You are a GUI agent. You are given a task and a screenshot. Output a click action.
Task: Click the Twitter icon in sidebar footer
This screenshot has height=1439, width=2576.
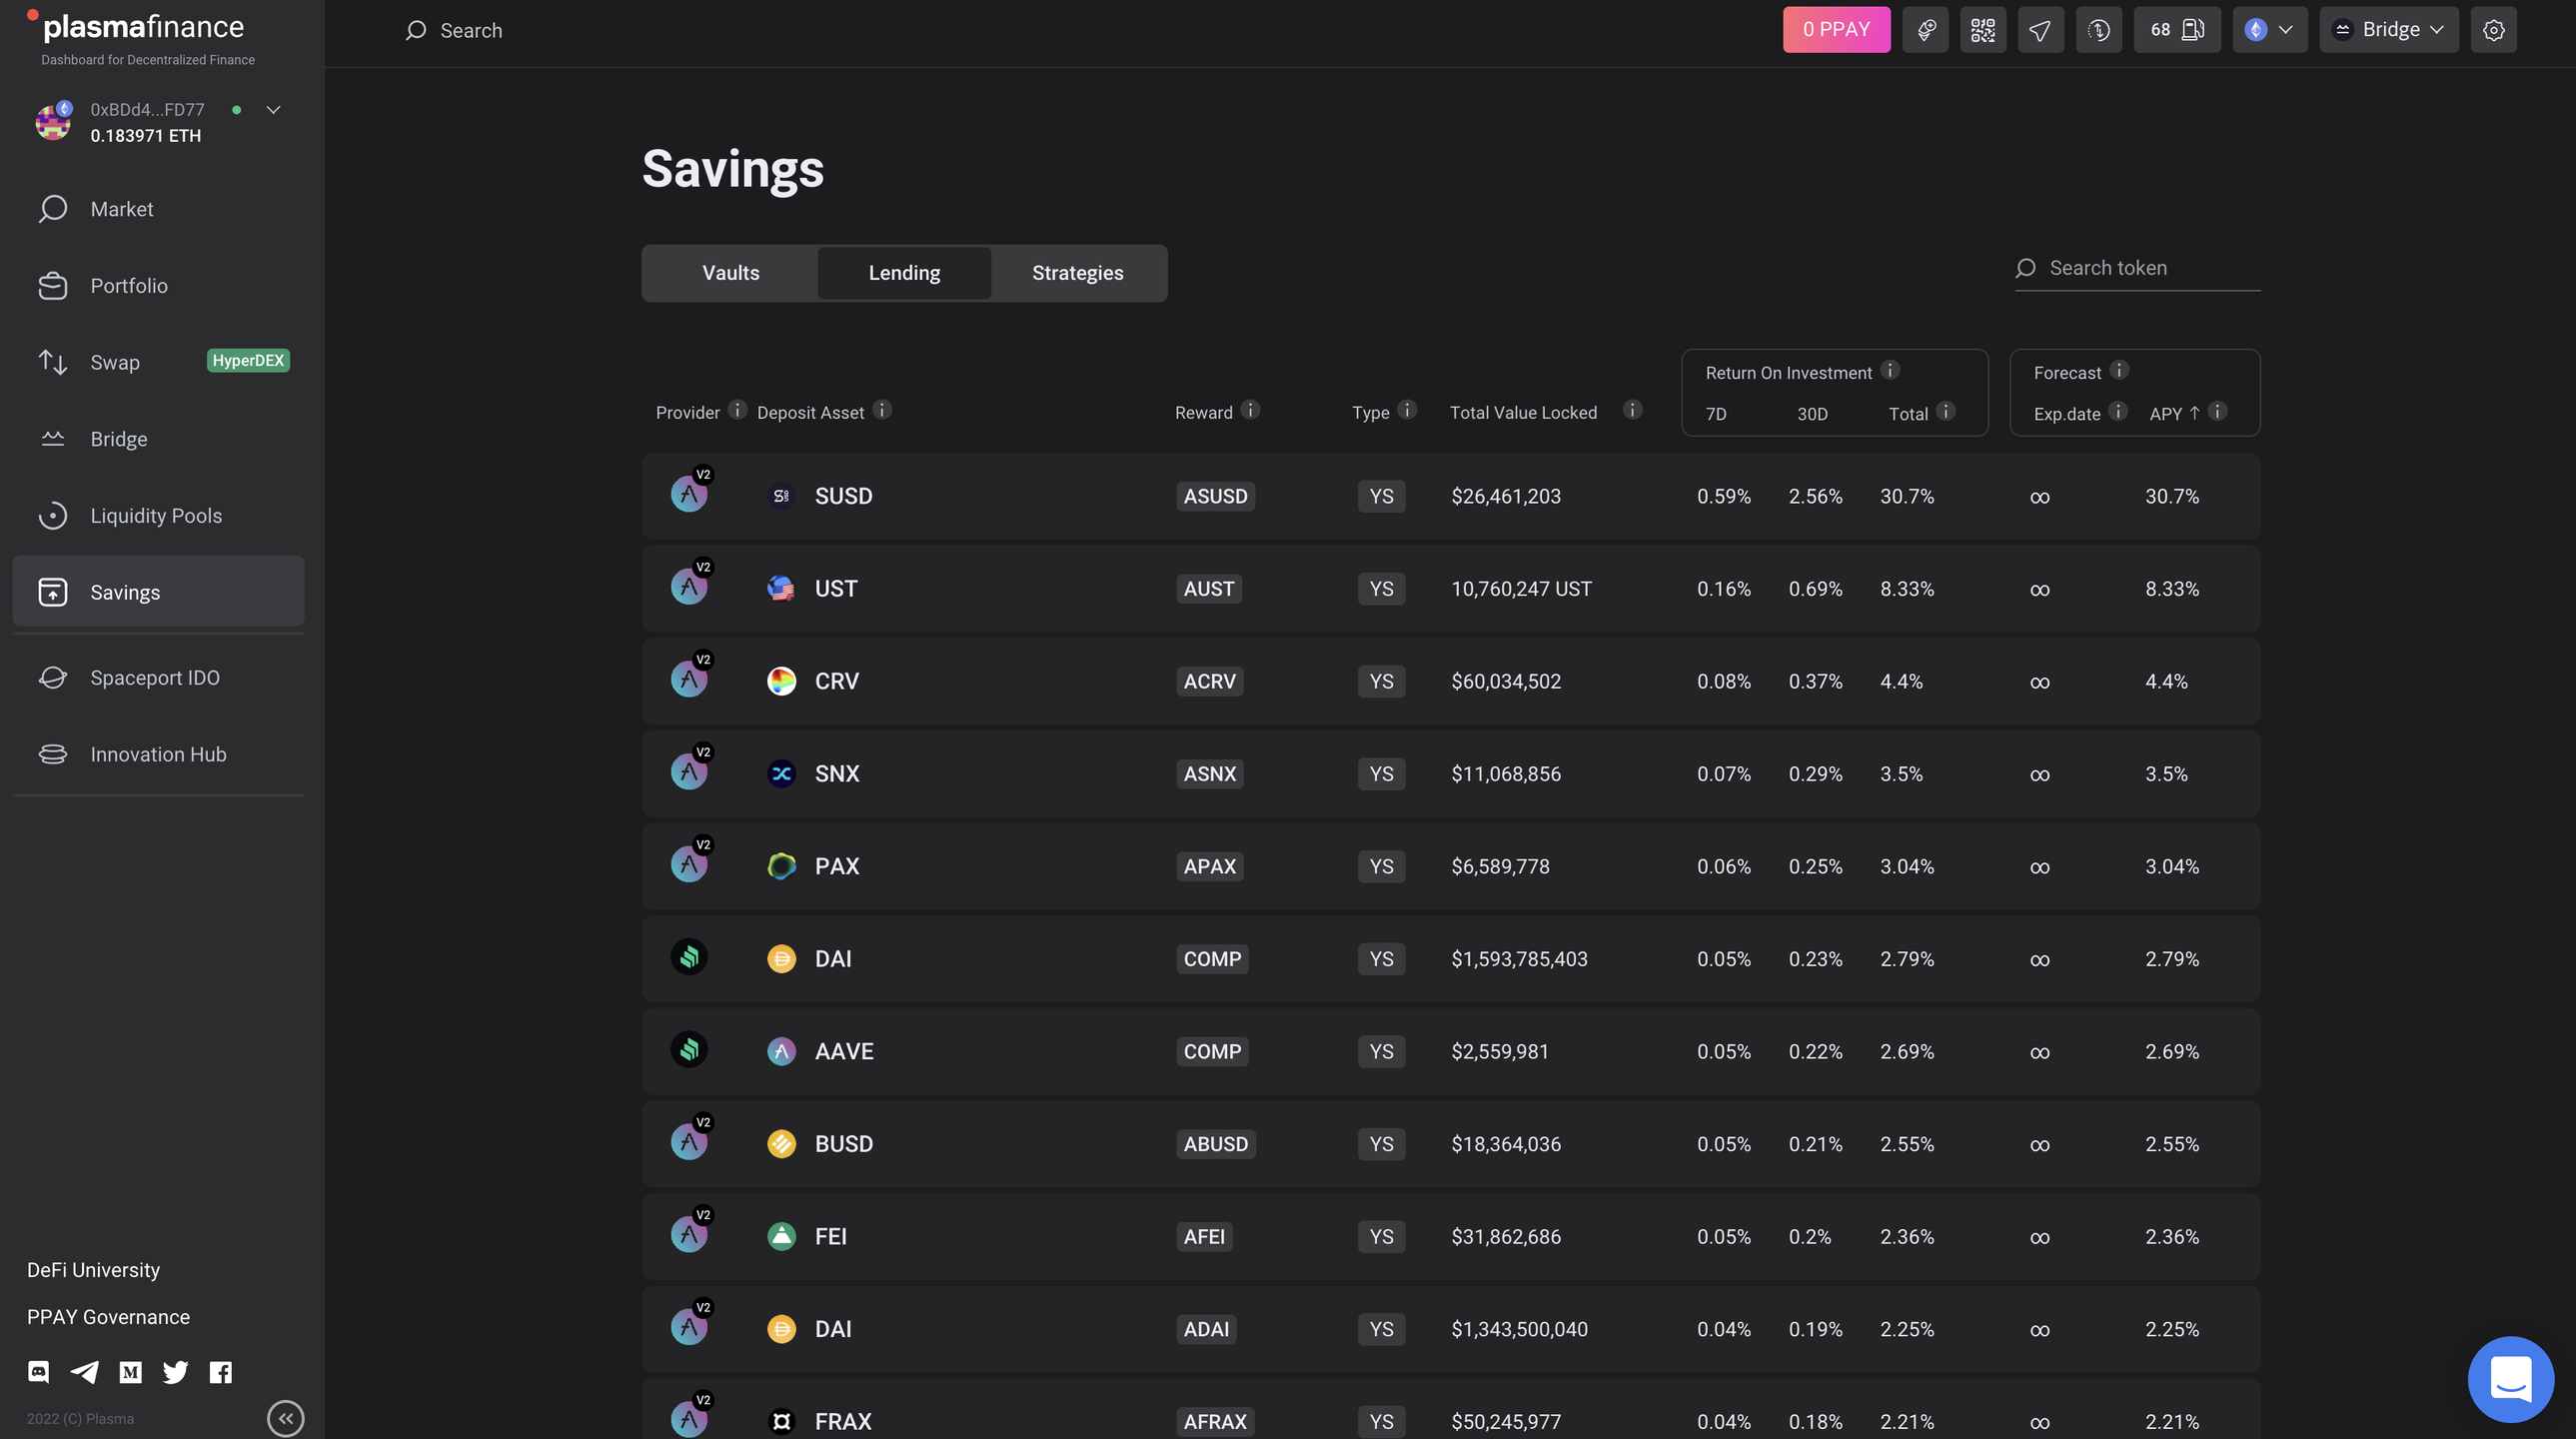tap(175, 1372)
